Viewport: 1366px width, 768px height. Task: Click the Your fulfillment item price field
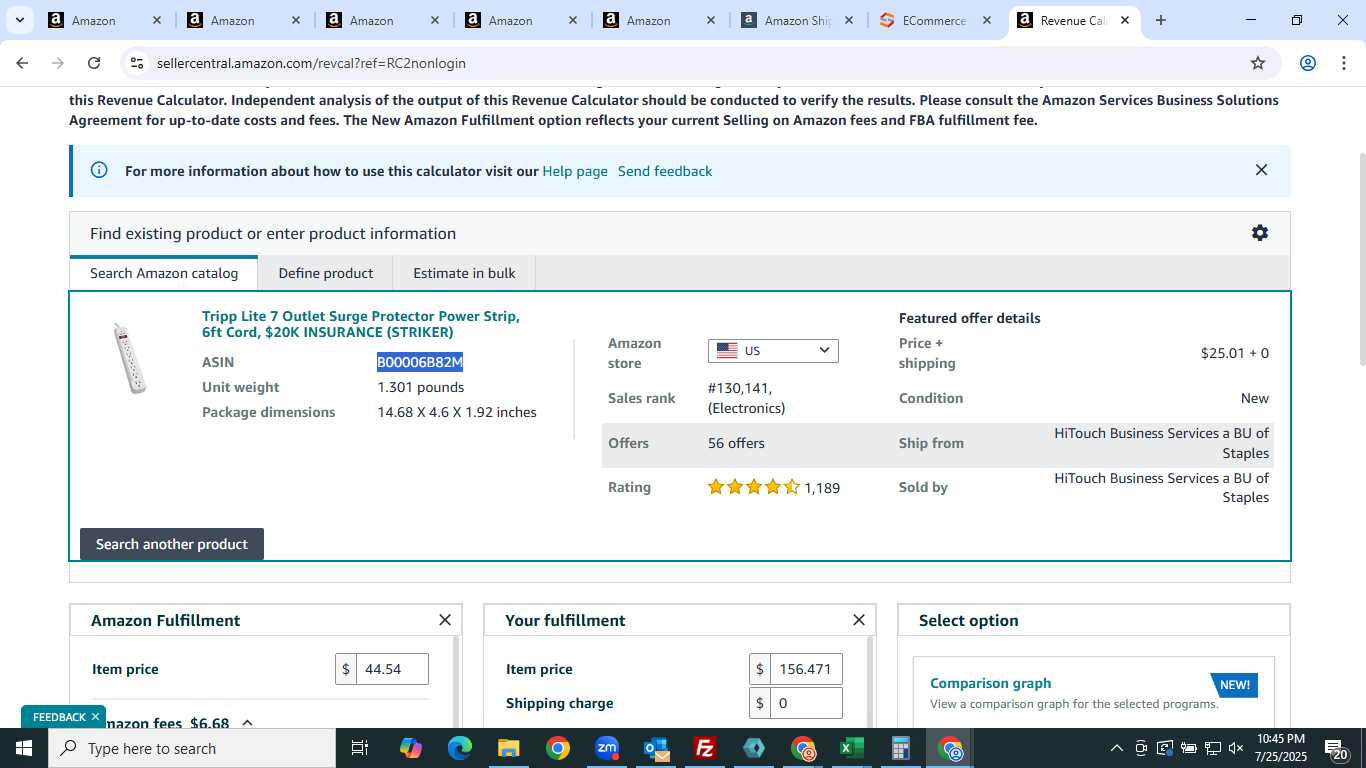[x=806, y=669]
